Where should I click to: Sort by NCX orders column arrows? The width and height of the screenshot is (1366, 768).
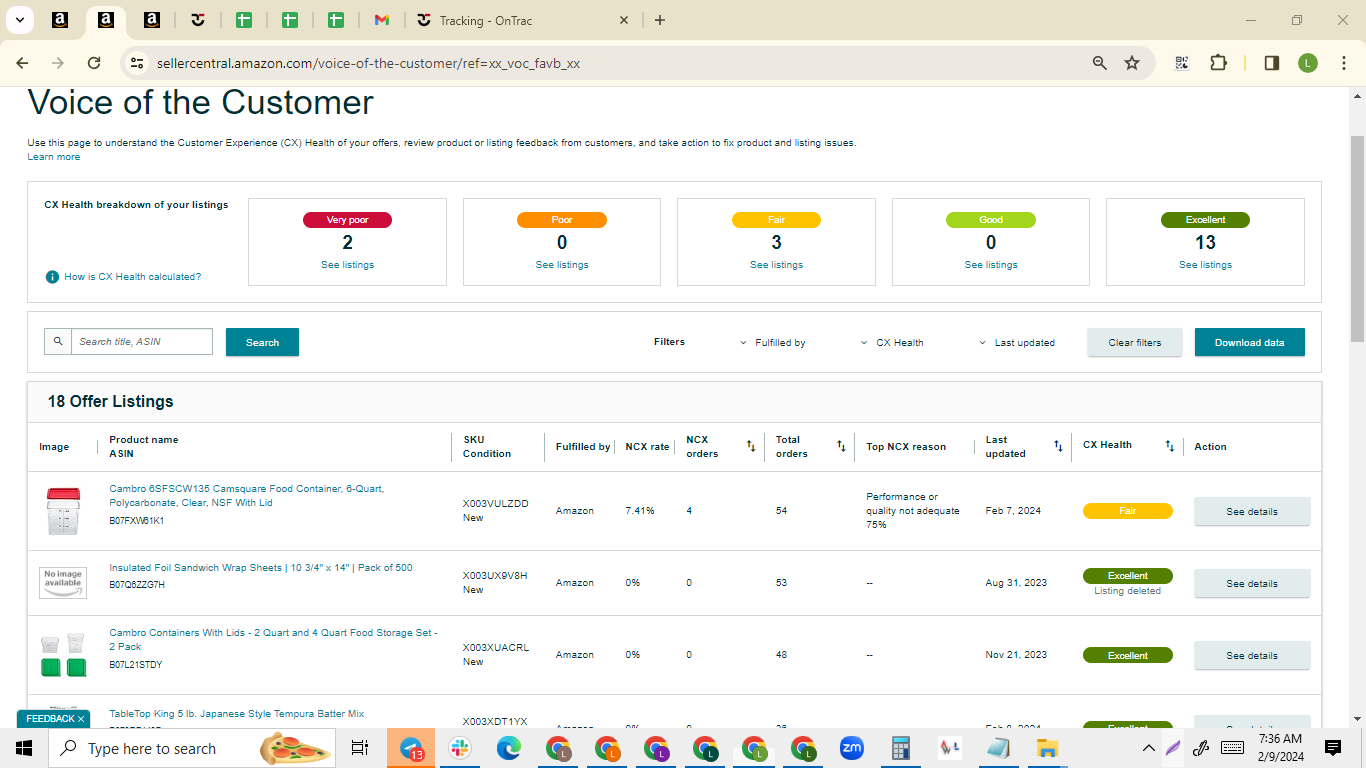pyautogui.click(x=751, y=446)
